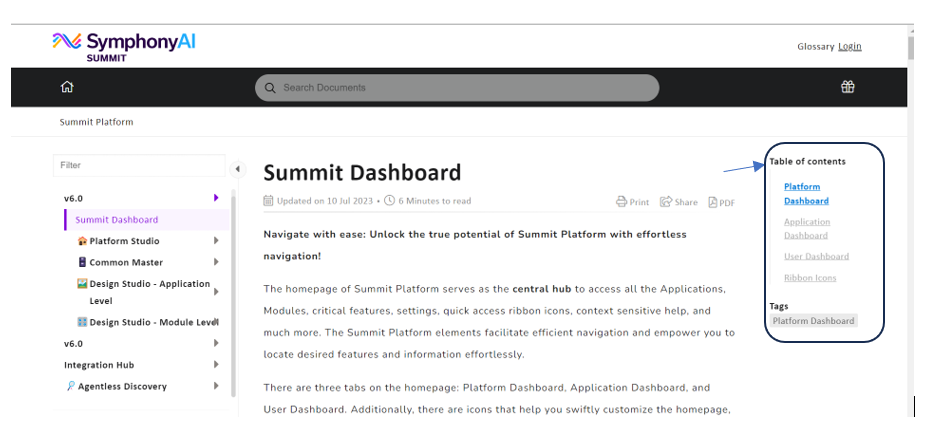This screenshot has width=931, height=432.
Task: Expand Design Studio - Application Level arrow
Action: point(216,292)
